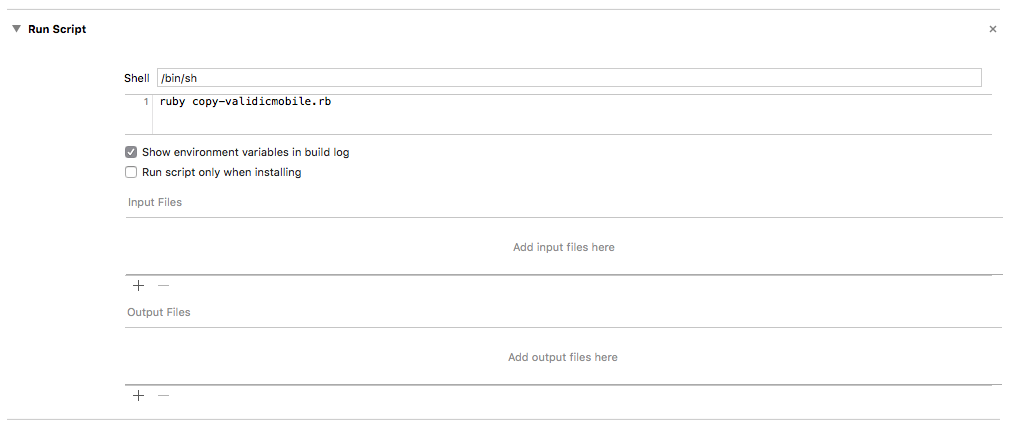
Task: Collapse the Run Script disclosure triangle
Action: coord(16,29)
